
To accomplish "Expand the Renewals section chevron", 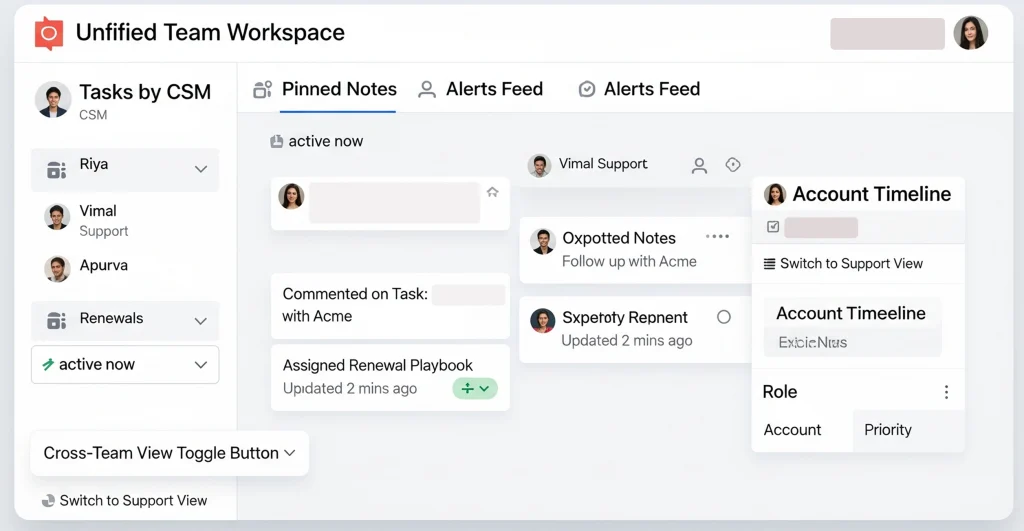I will [200, 321].
